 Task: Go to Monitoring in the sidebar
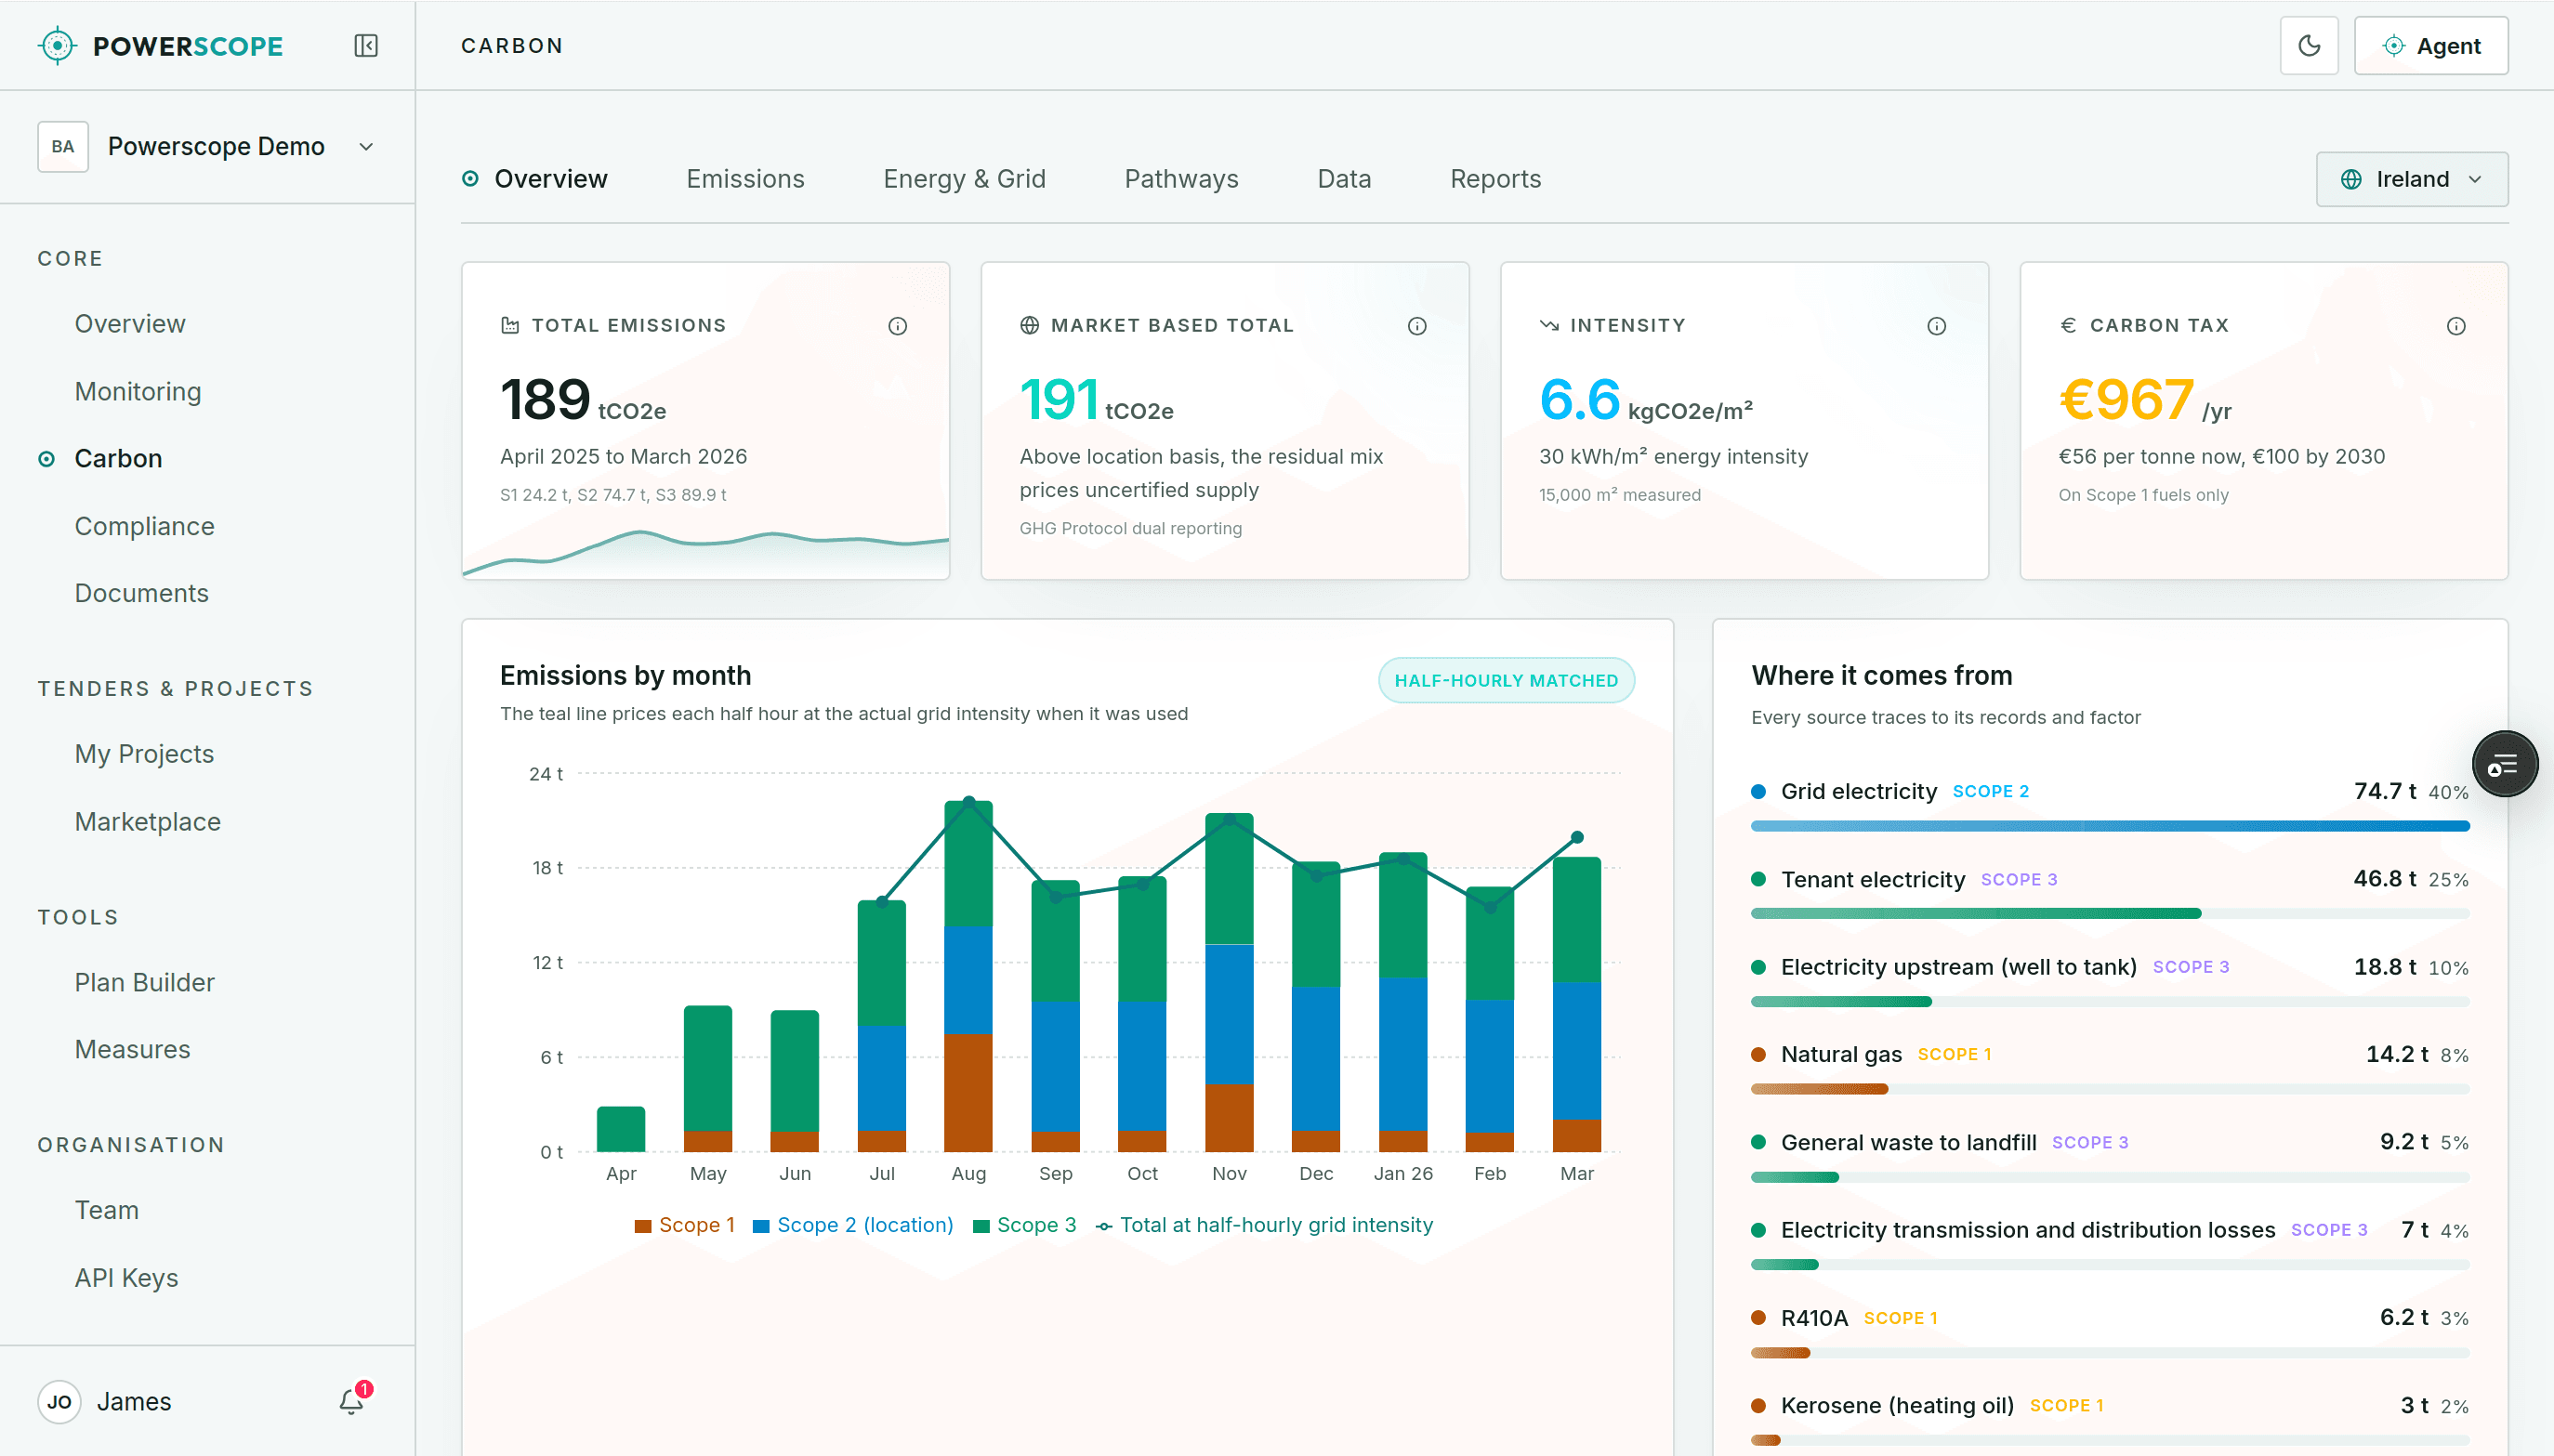pyautogui.click(x=138, y=391)
